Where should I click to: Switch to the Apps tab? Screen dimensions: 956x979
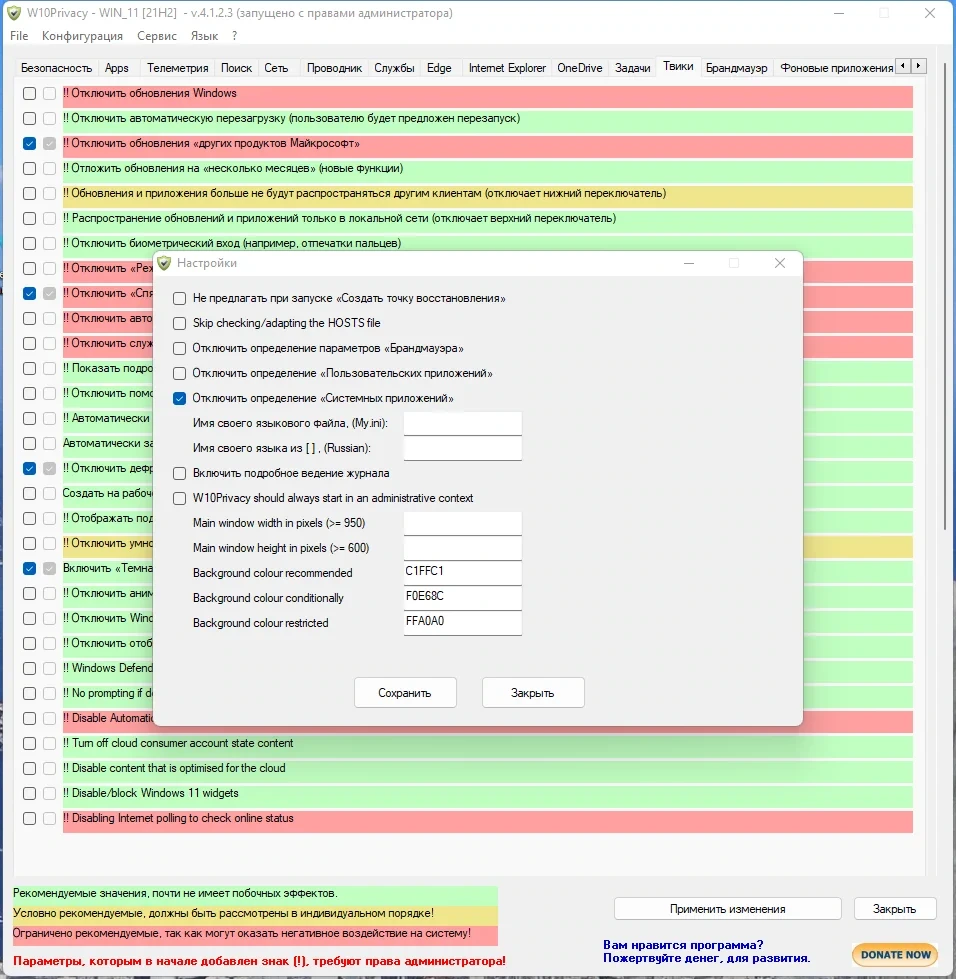click(x=117, y=68)
